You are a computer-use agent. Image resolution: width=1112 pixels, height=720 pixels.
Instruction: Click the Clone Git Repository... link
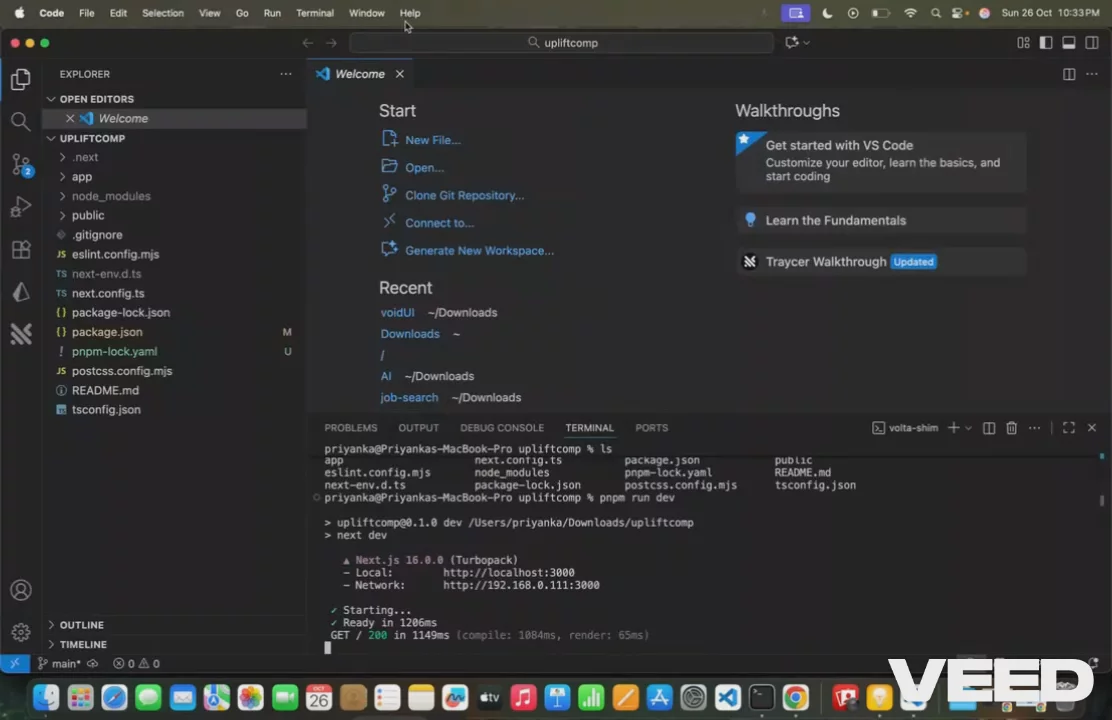465,196
